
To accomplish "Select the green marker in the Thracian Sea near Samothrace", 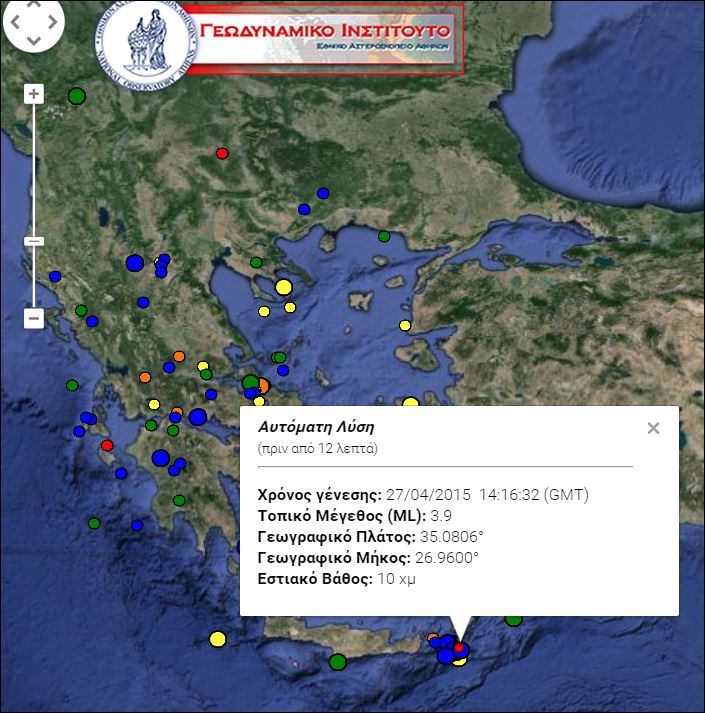I will [384, 236].
